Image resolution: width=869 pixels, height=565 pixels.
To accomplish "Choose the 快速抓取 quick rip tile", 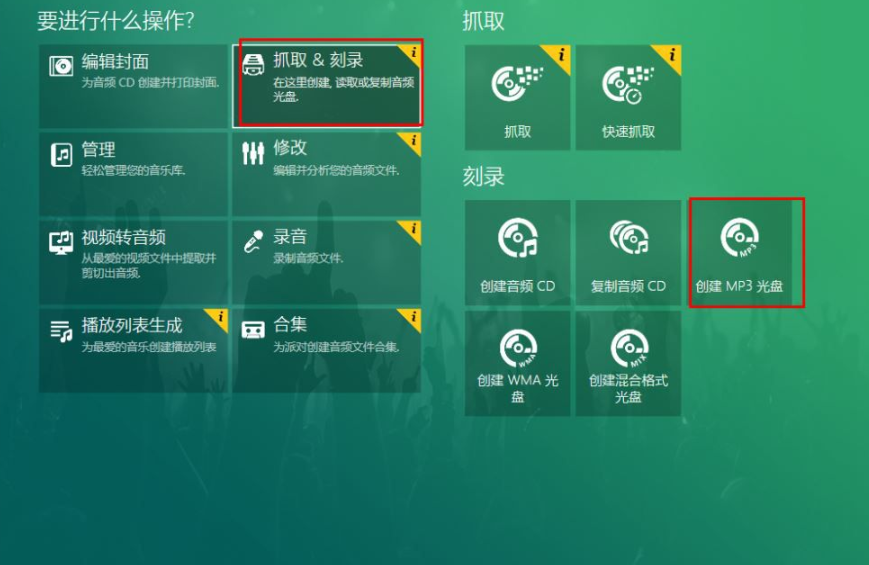I will pyautogui.click(x=628, y=97).
